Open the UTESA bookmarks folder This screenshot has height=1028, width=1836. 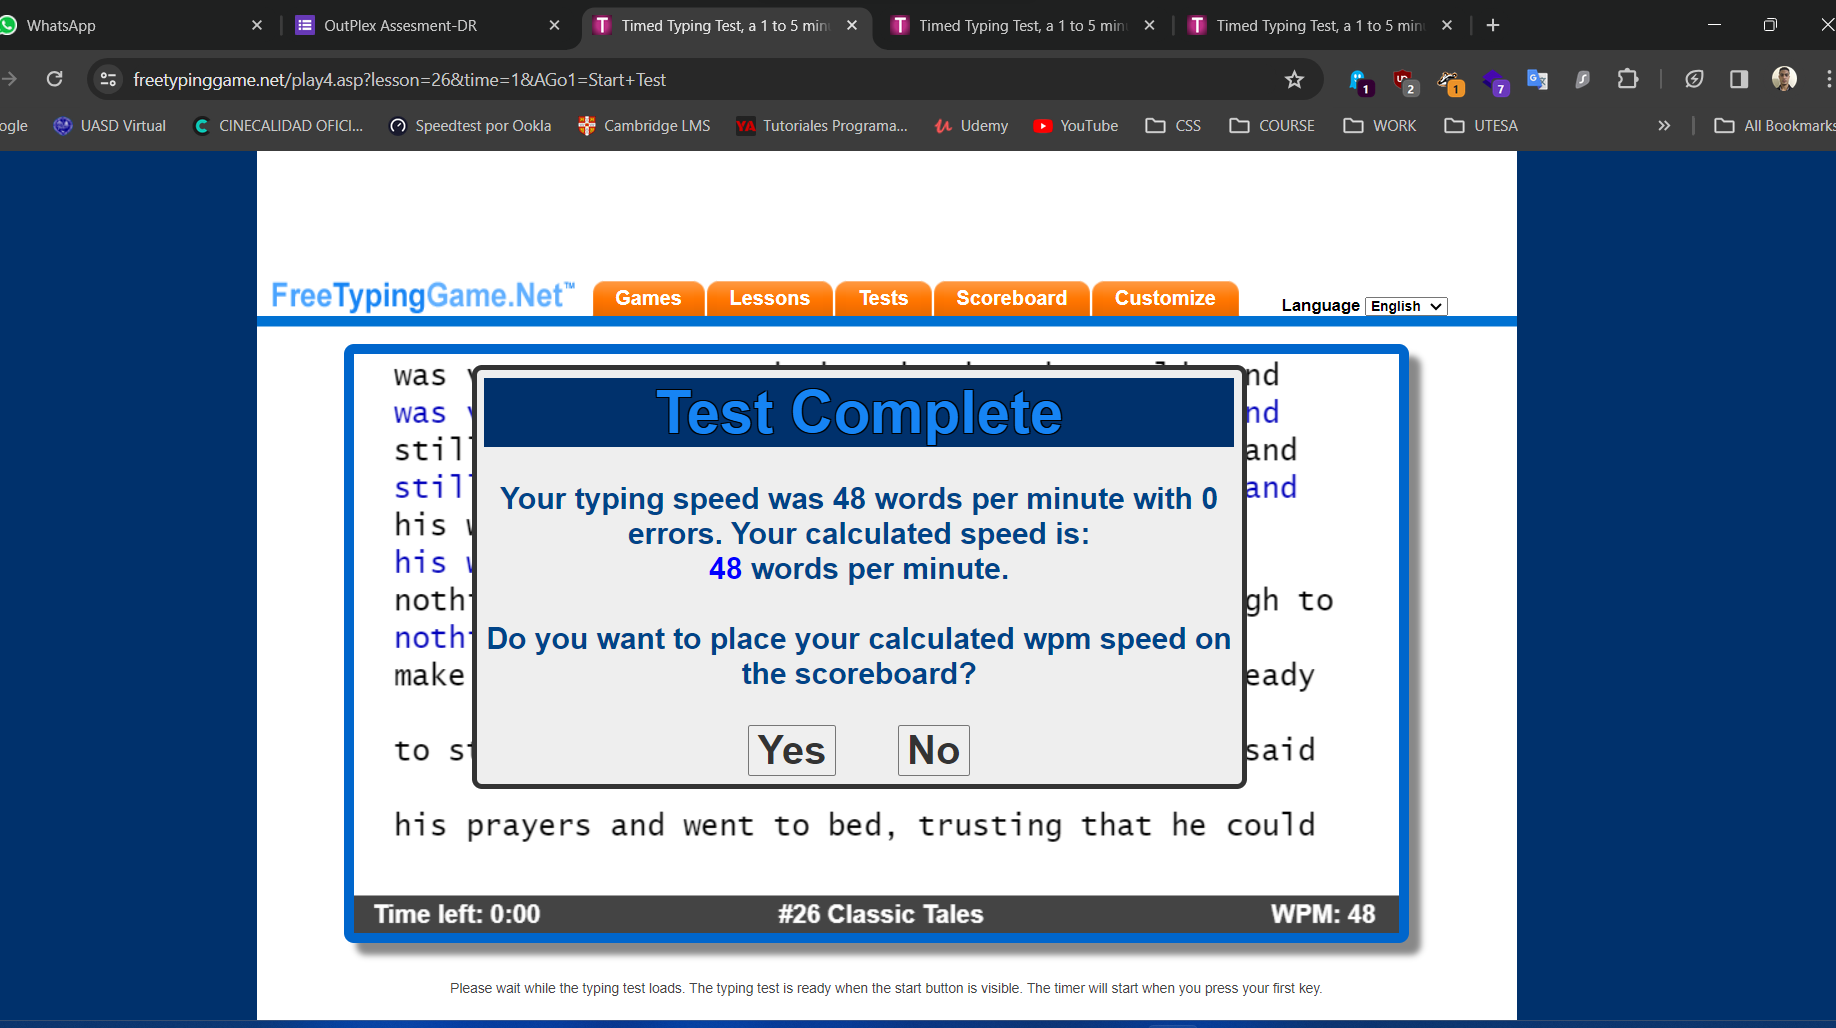(1481, 126)
